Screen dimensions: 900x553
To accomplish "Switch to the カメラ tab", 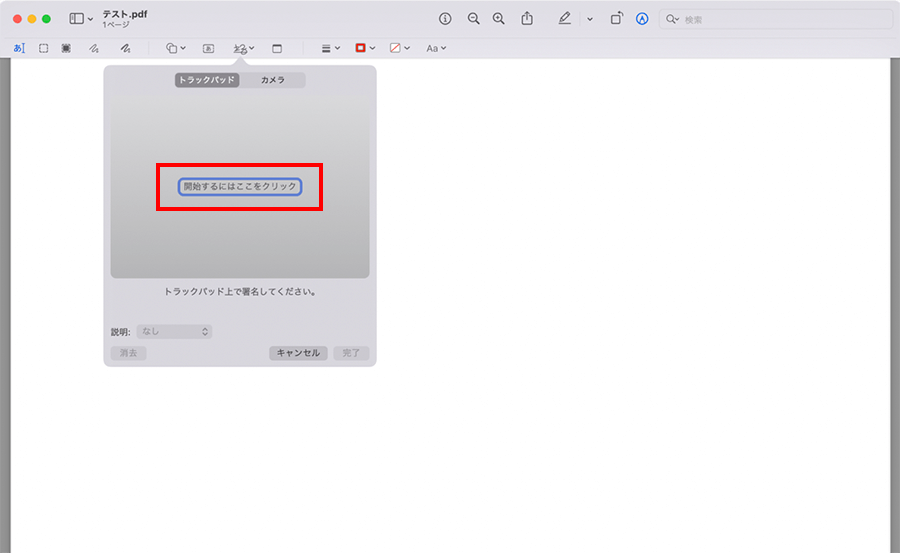I will click(x=273, y=80).
